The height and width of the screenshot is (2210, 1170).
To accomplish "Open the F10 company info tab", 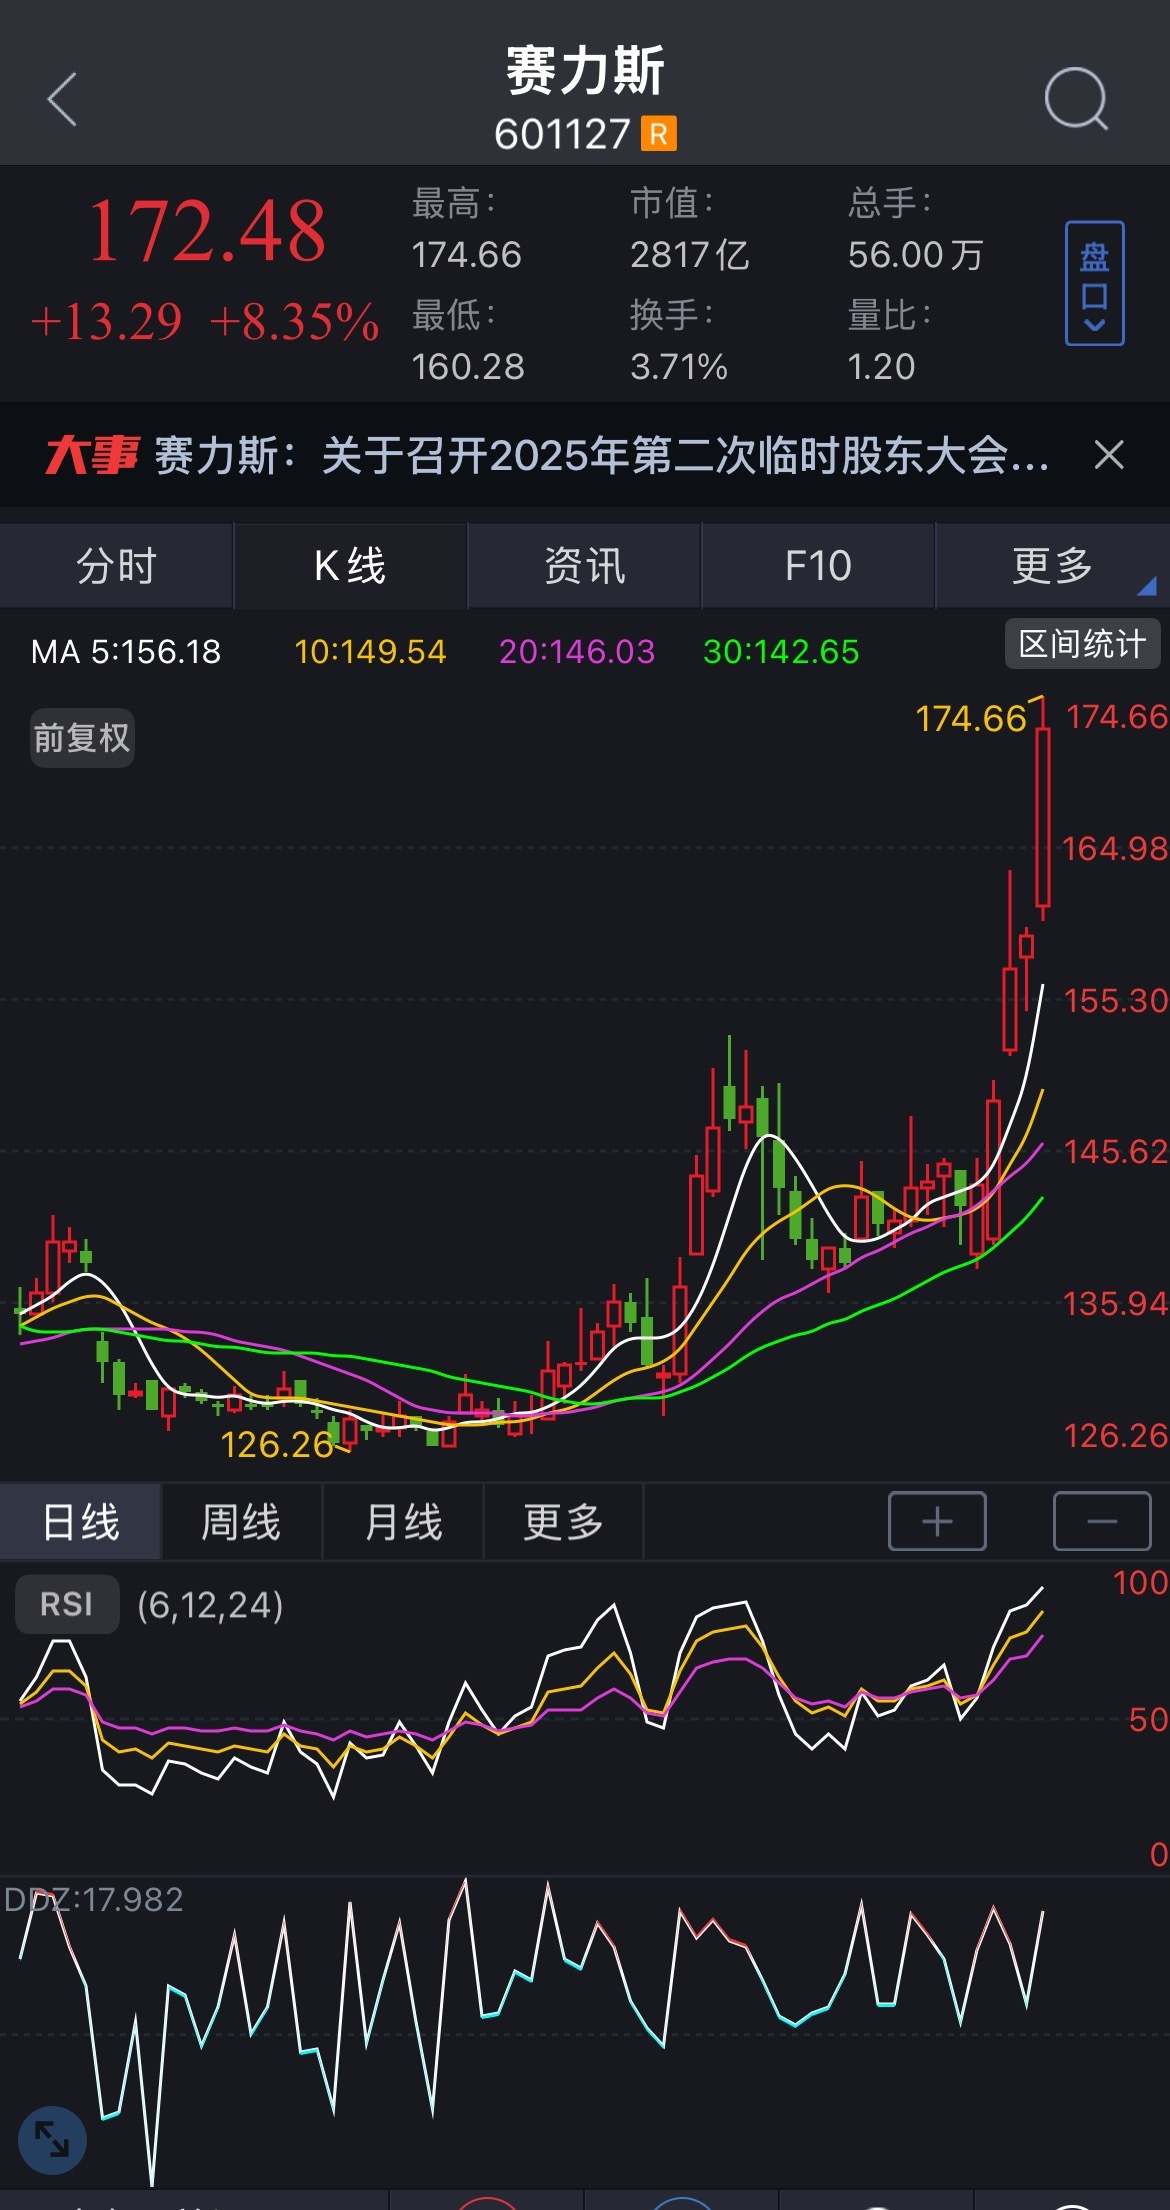I will coord(818,566).
